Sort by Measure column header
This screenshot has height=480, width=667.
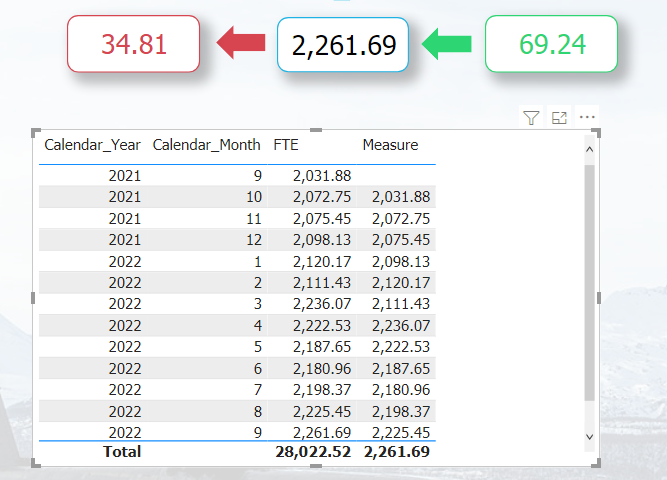click(x=390, y=145)
